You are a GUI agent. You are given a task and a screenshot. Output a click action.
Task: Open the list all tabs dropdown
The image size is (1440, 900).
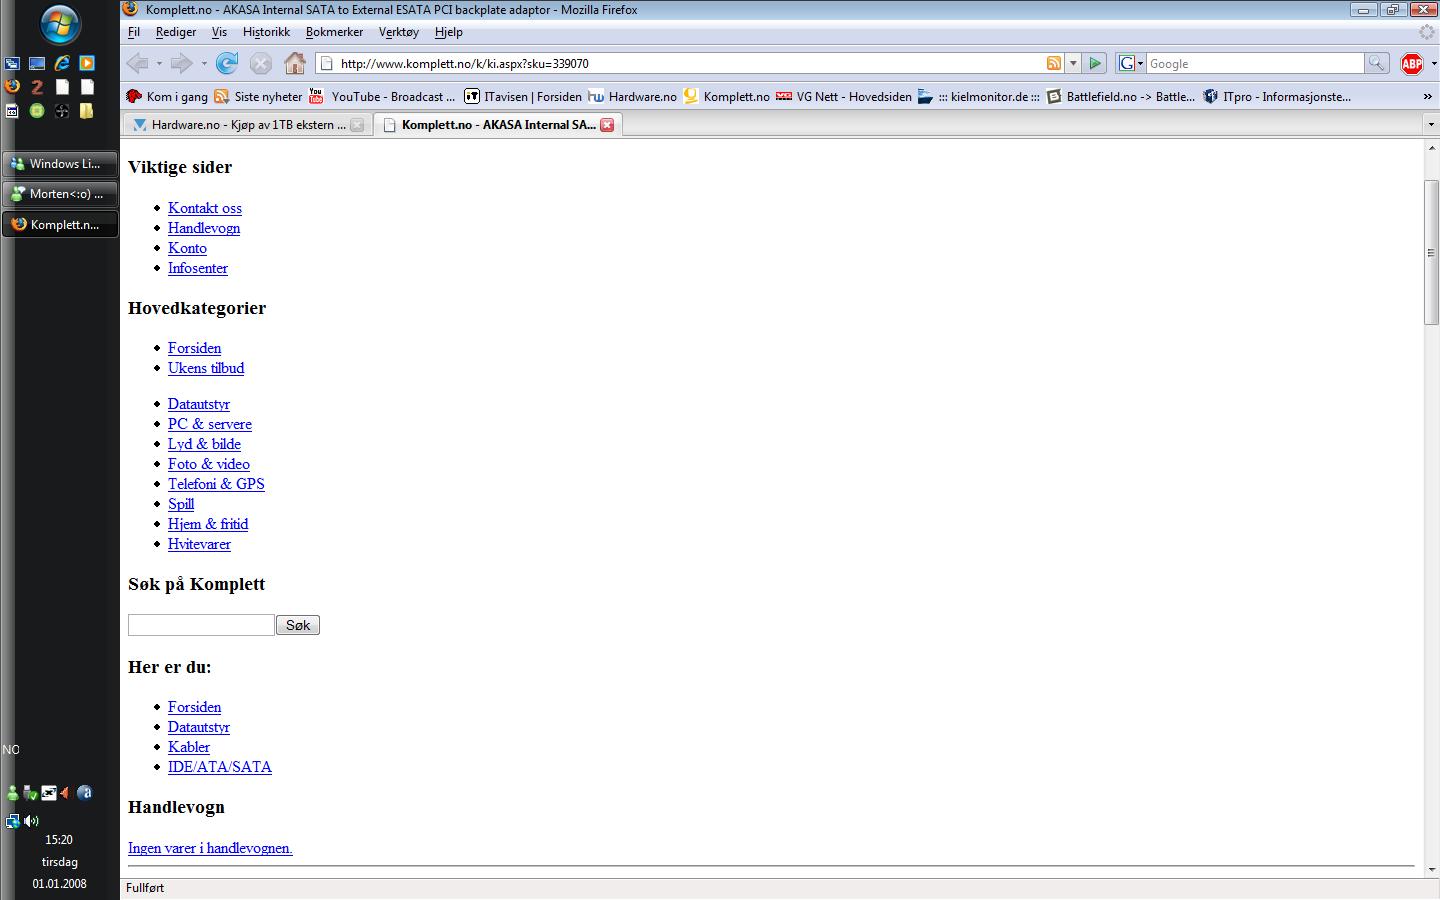pyautogui.click(x=1430, y=125)
